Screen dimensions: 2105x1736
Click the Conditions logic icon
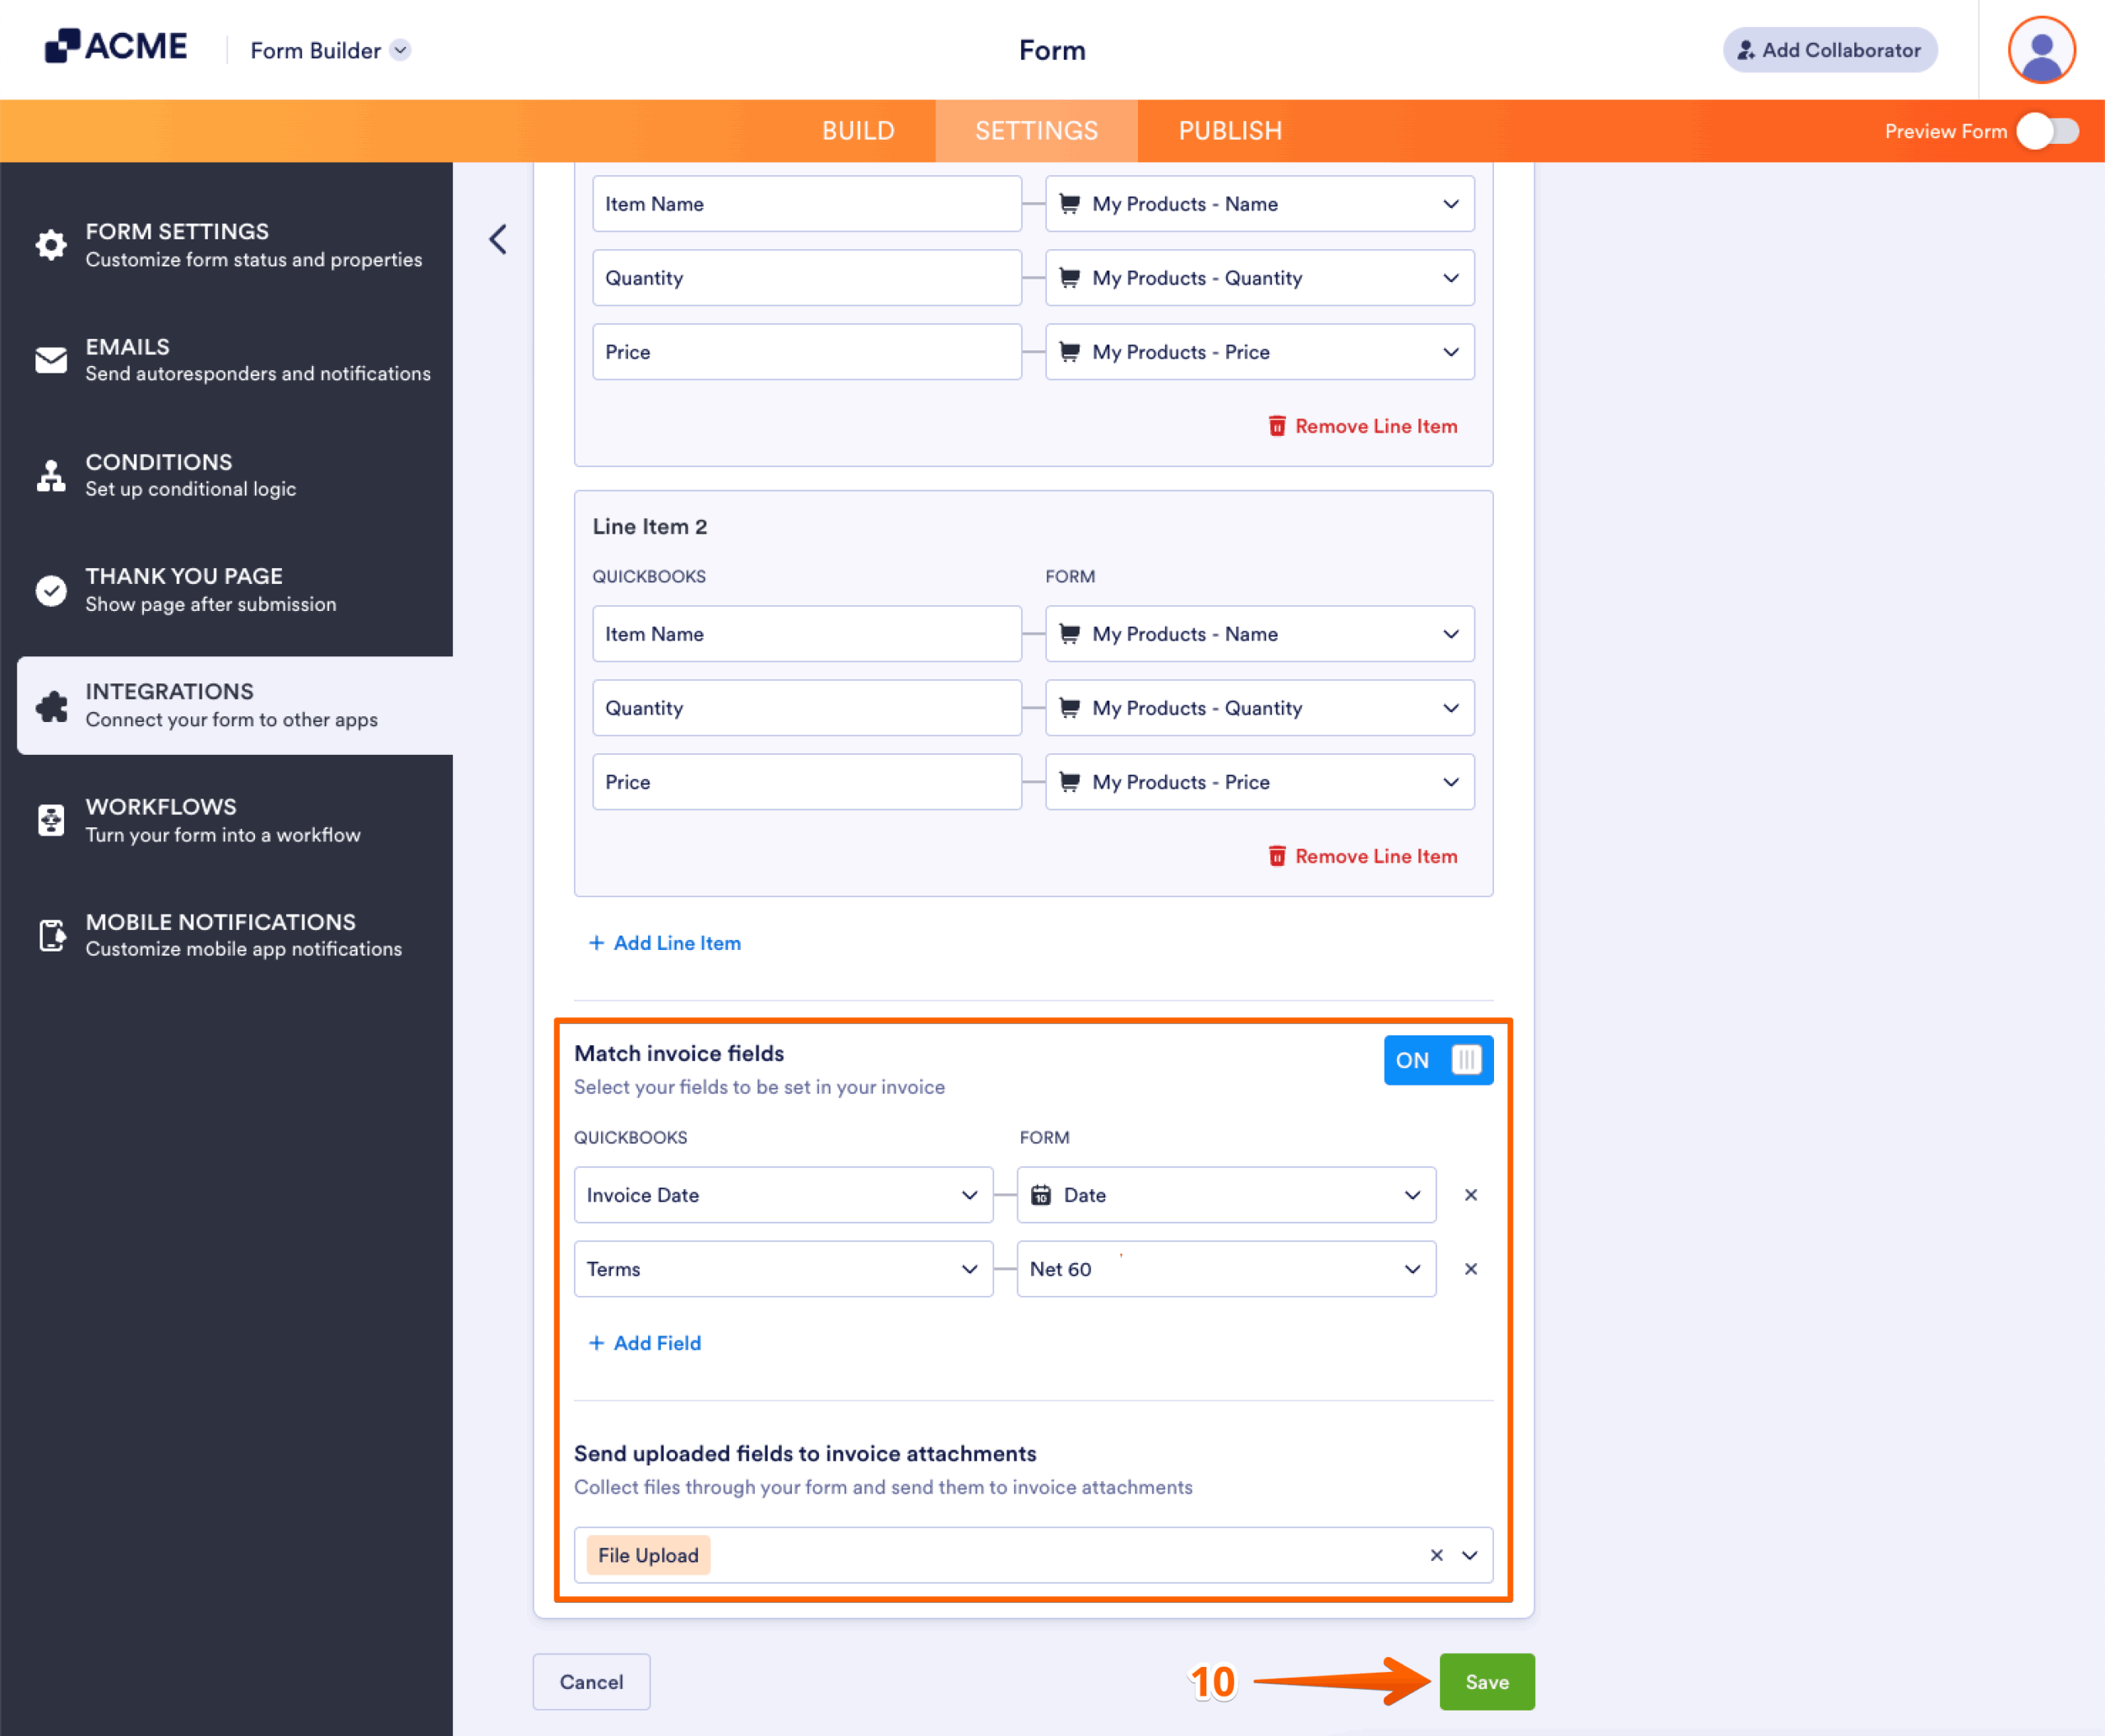pos(50,476)
